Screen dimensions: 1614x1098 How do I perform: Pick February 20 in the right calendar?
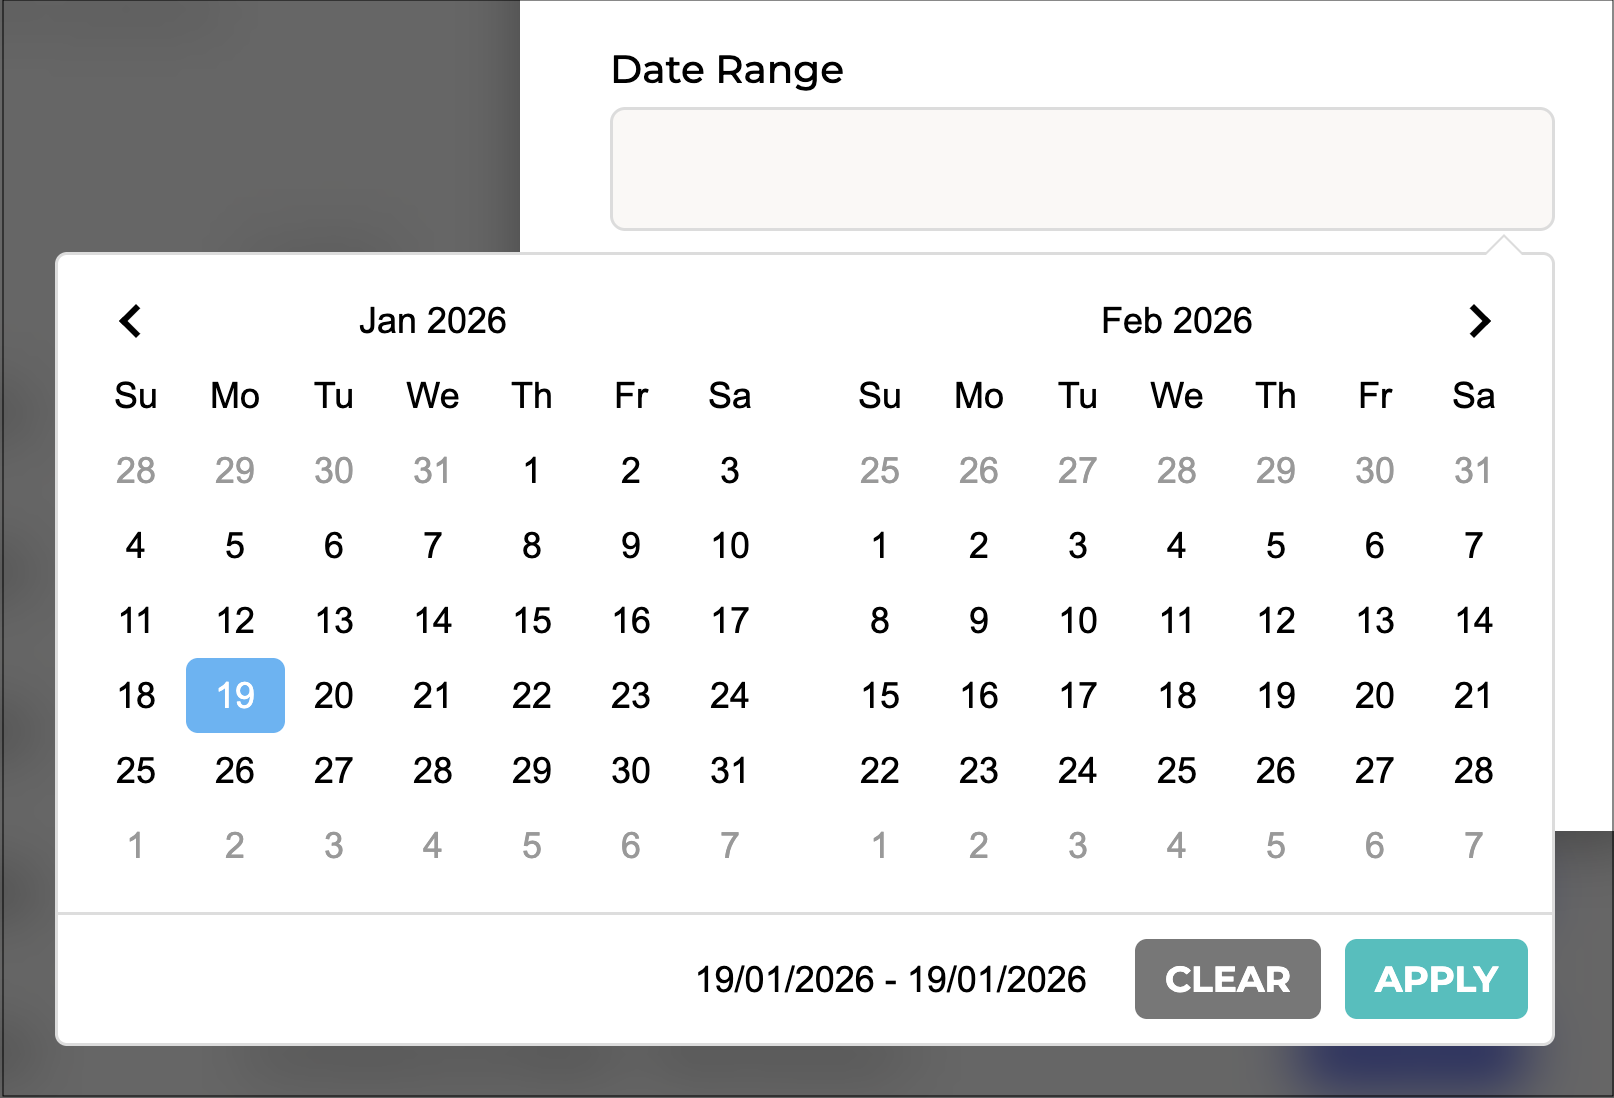tap(1374, 695)
